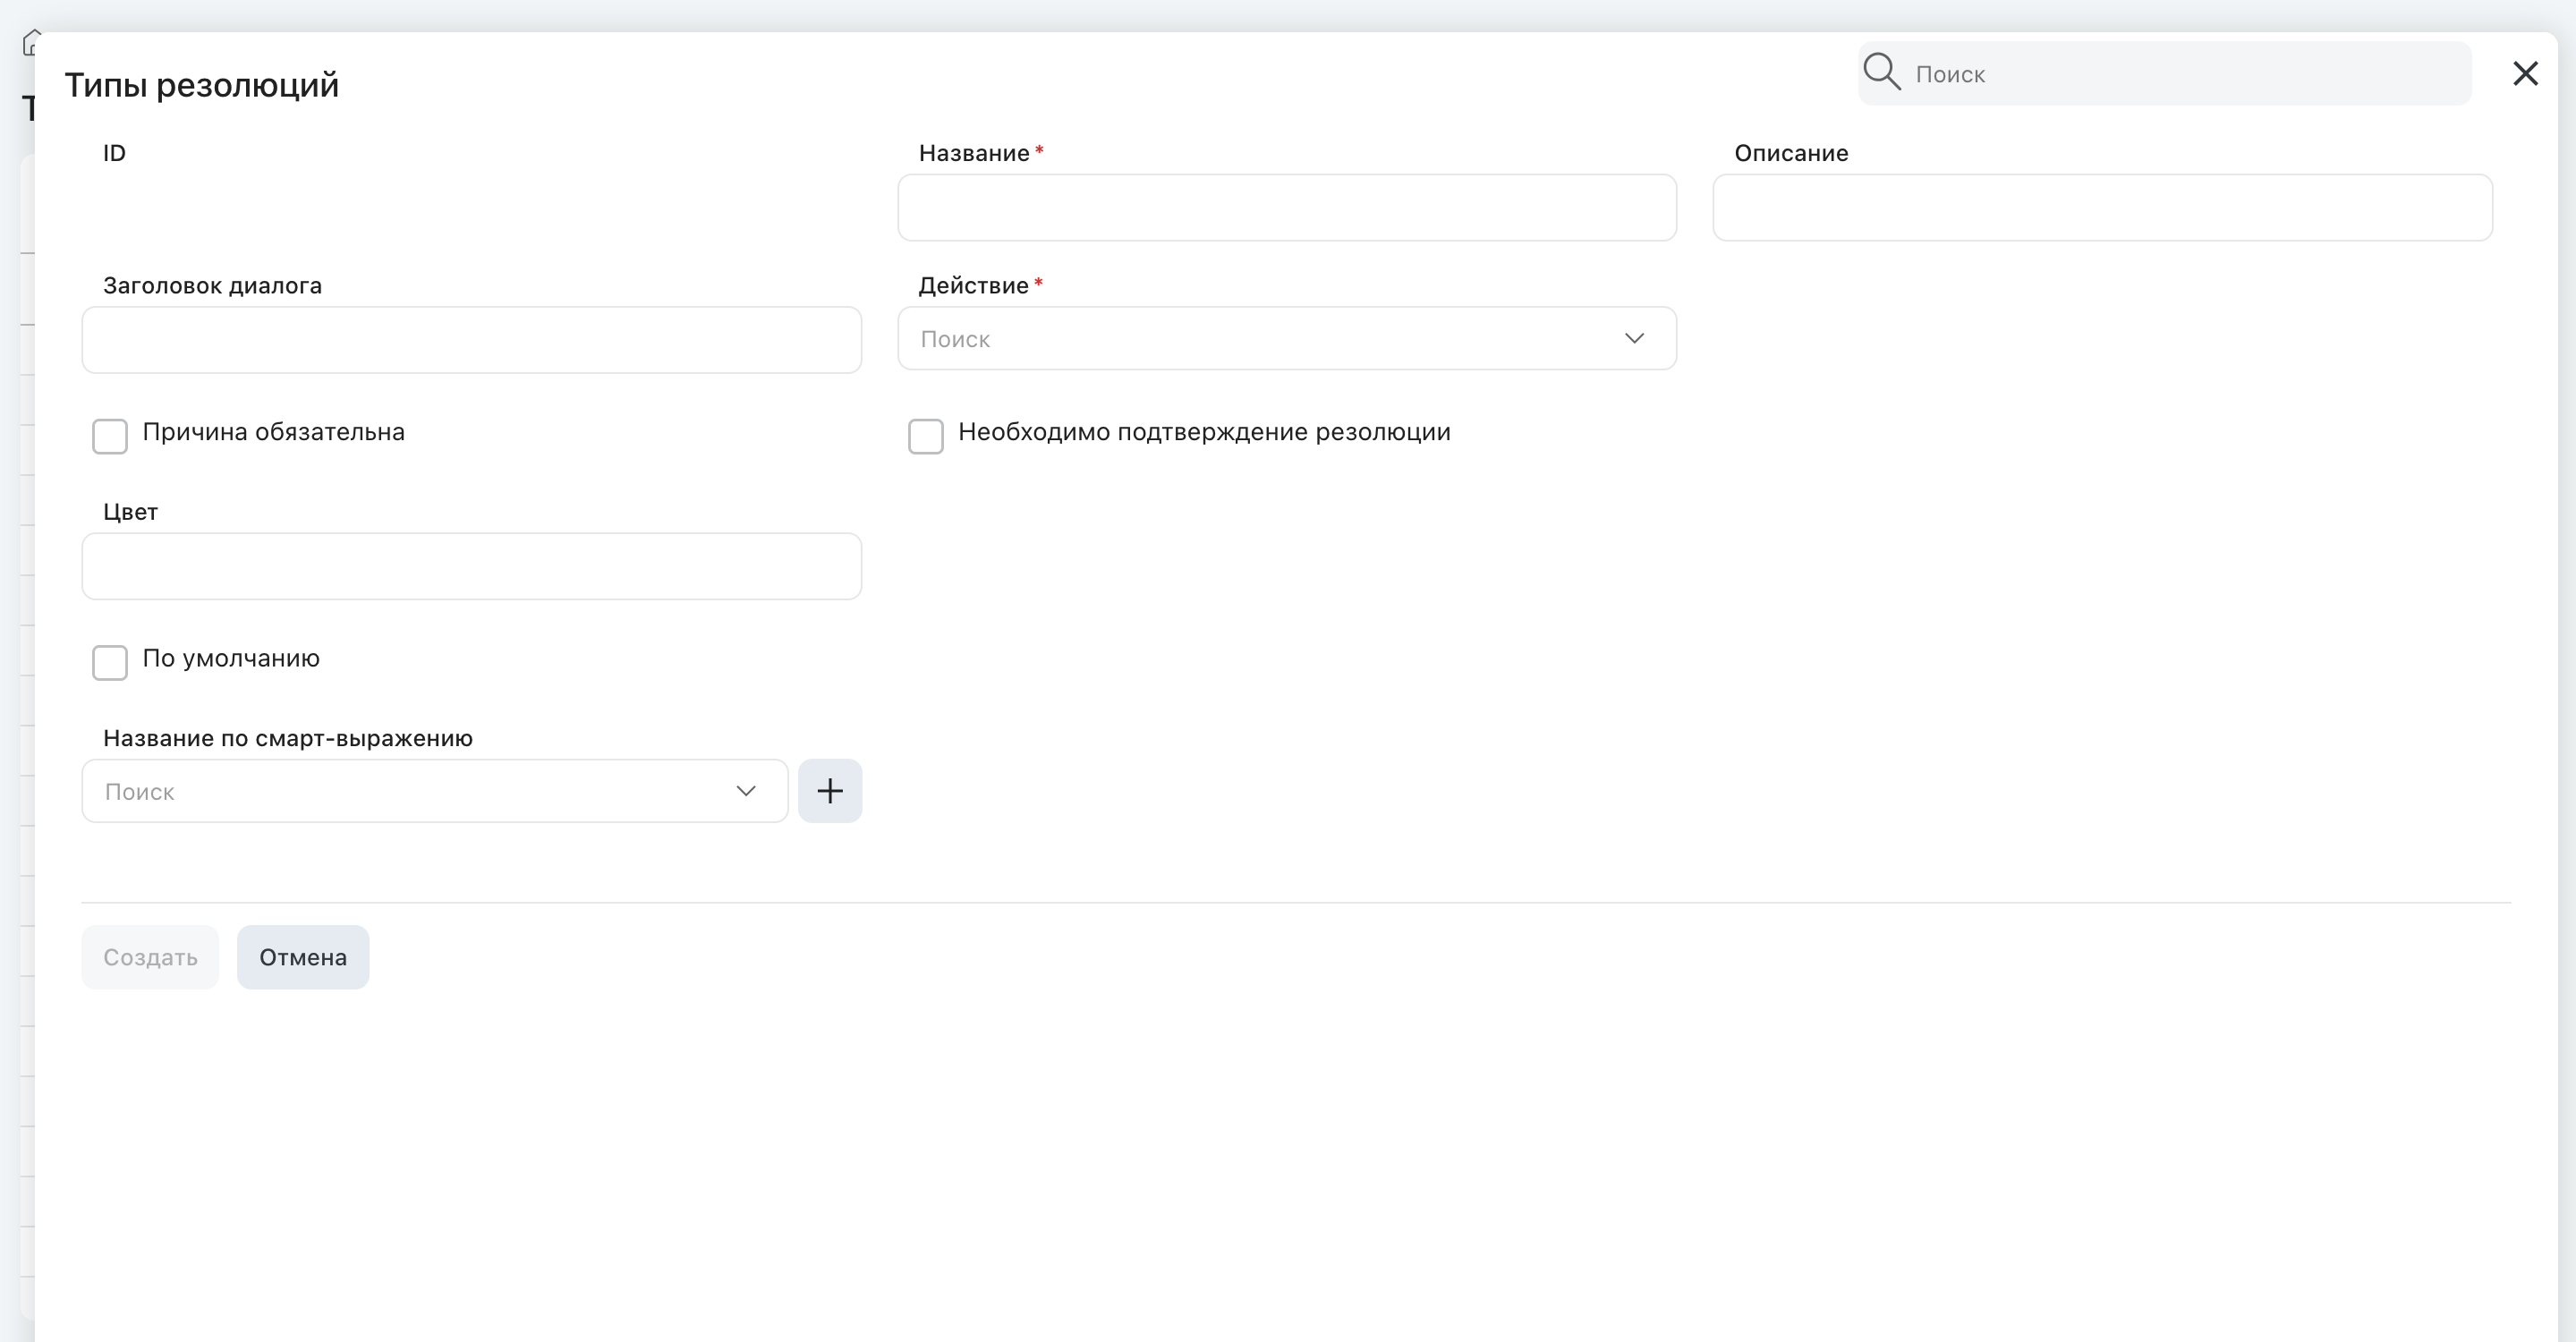Focus the top Поиск search box

pos(2165,73)
